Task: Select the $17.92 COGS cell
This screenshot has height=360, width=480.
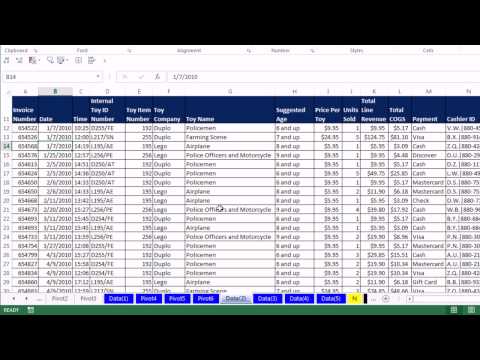Action: (400, 210)
